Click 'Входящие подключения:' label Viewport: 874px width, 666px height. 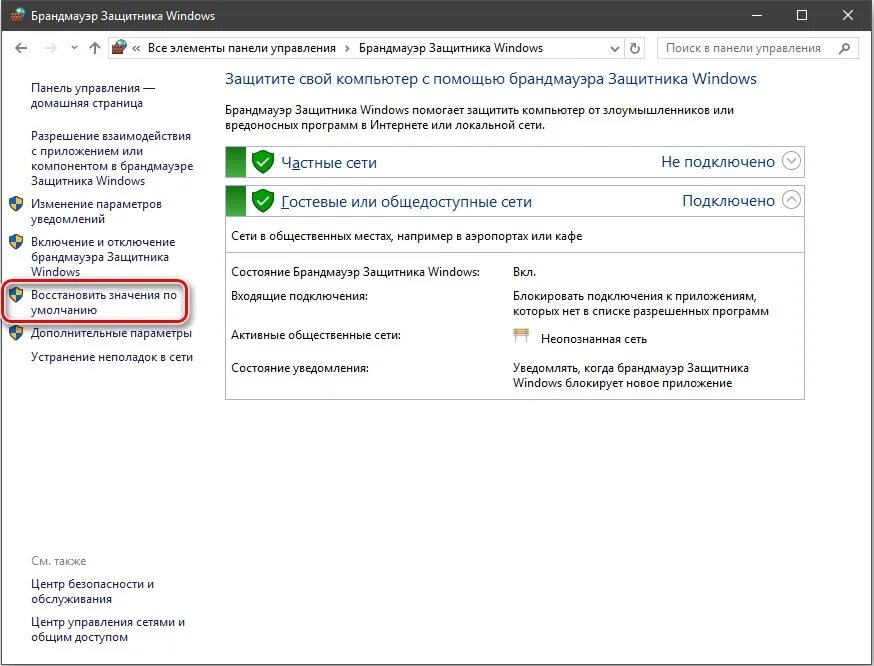[299, 296]
